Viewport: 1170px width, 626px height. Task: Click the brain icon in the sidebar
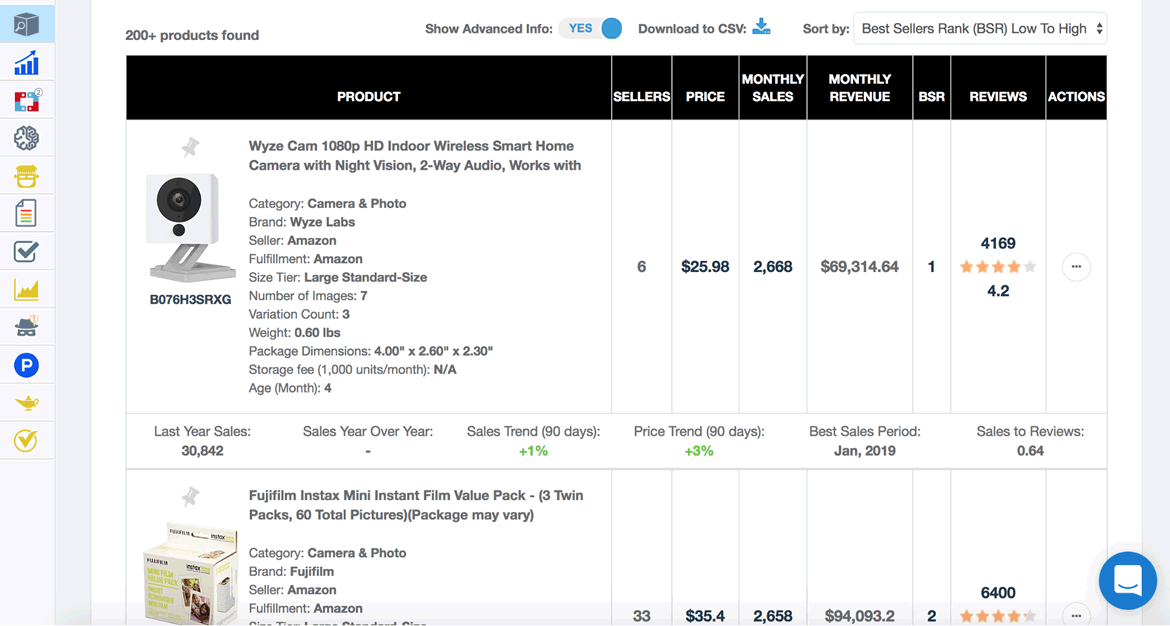[x=26, y=138]
